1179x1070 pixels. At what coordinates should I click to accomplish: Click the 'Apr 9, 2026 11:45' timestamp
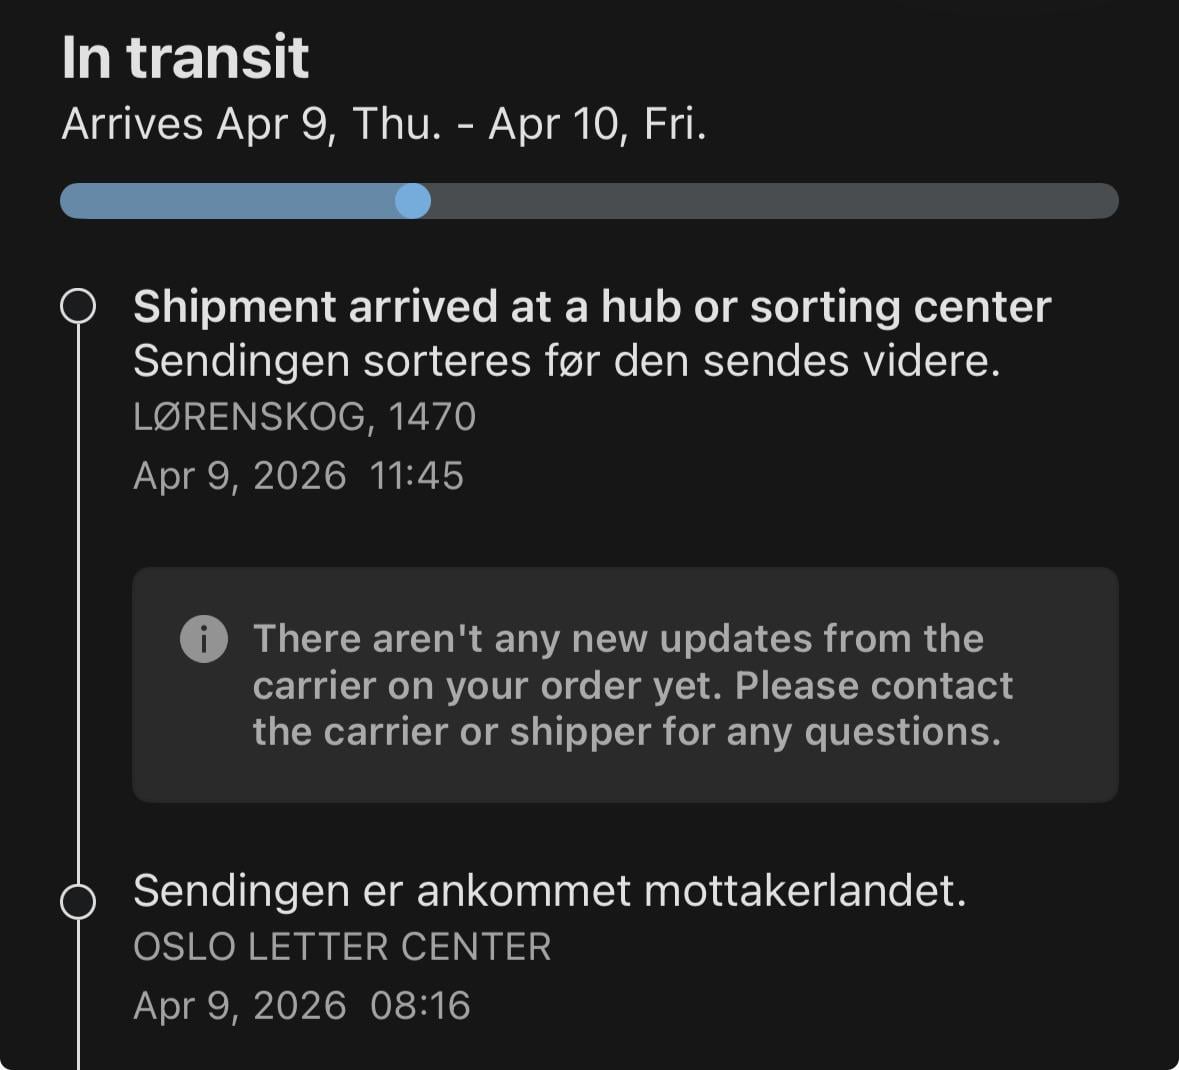point(298,476)
